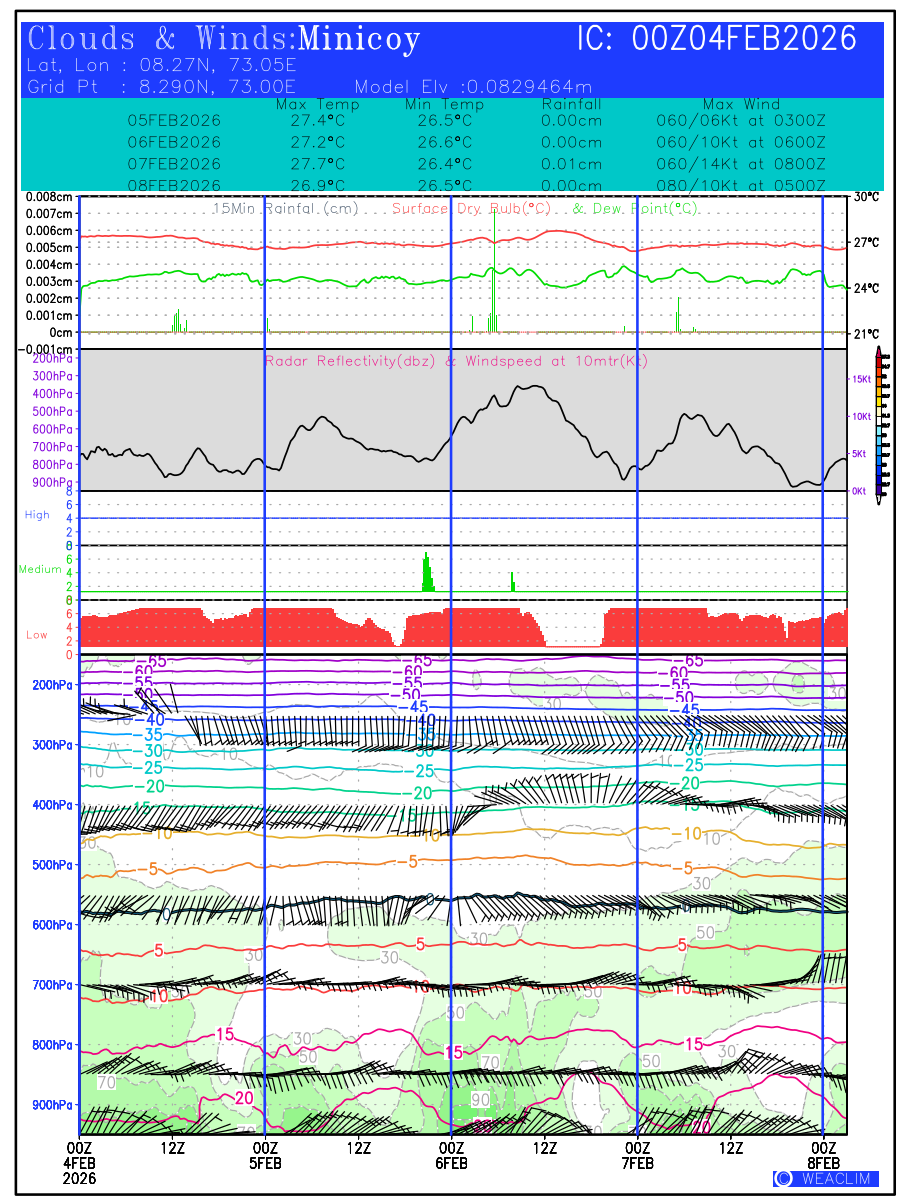Click the WEACLIM logo in the corner
This screenshot has height=1200, width=900.
[x=826, y=1178]
